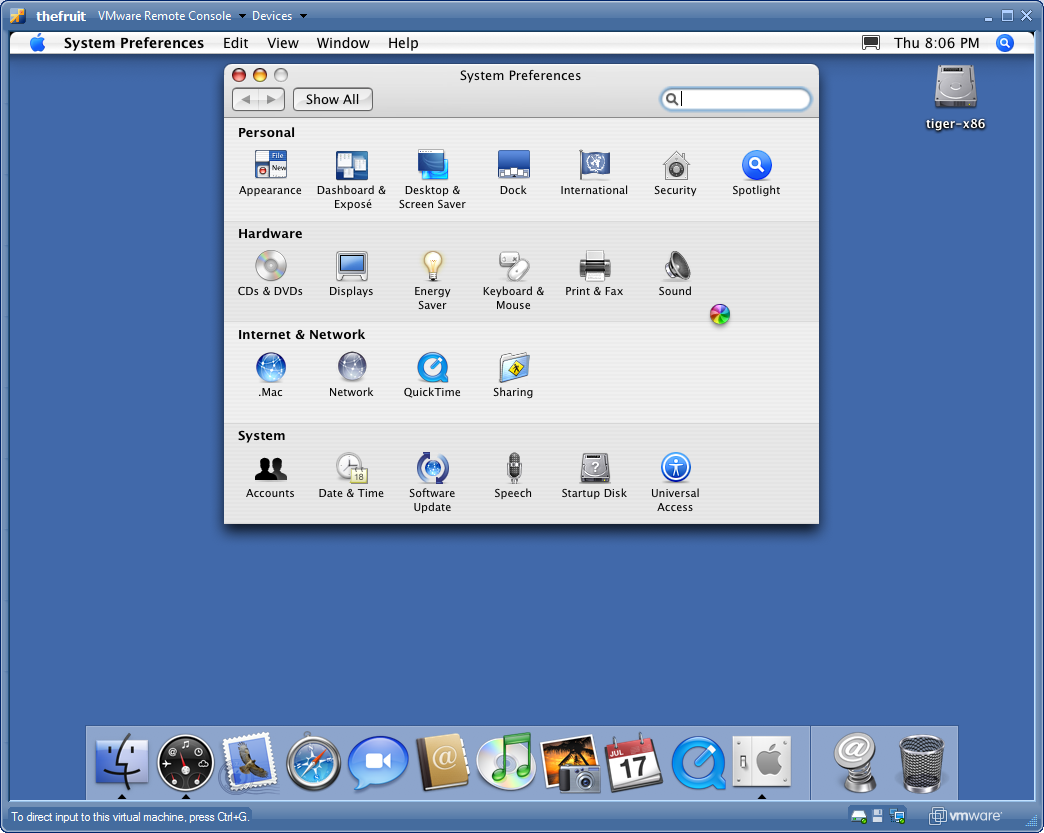
Task: Open International preferences
Action: click(594, 172)
